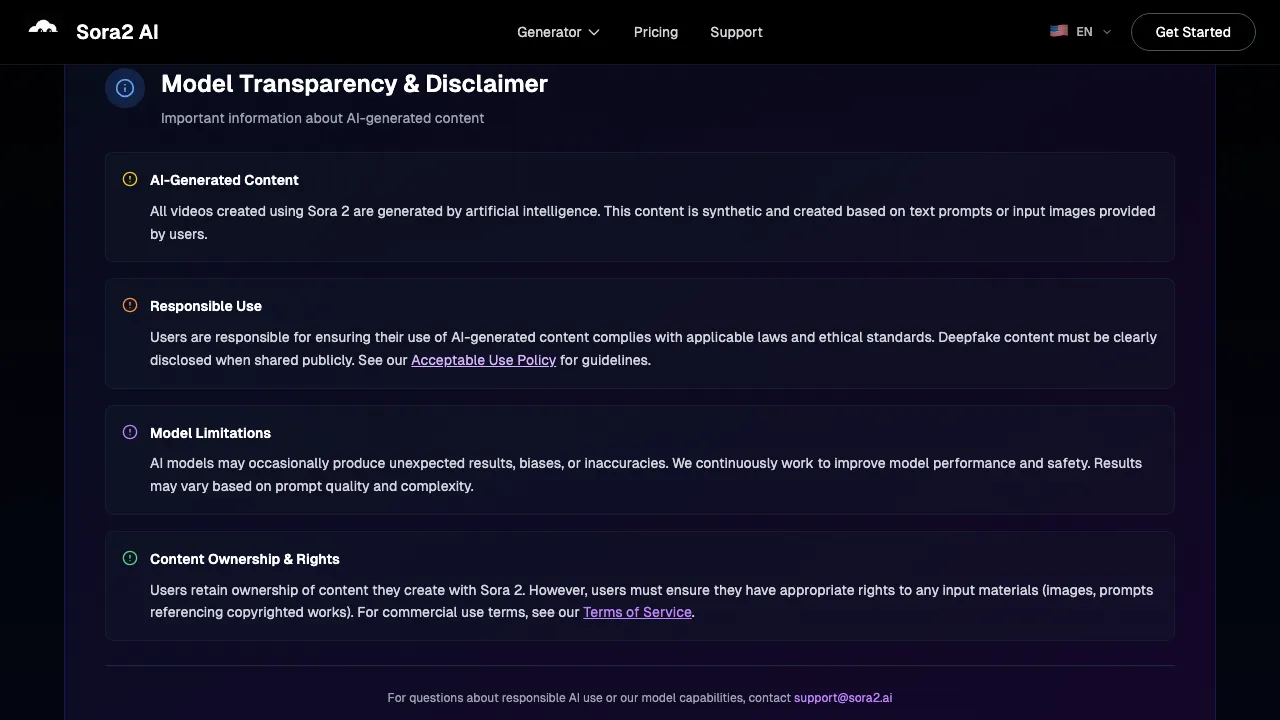Click the support@sora2.ai email link
Screen dimensions: 1280x720
click(x=843, y=698)
